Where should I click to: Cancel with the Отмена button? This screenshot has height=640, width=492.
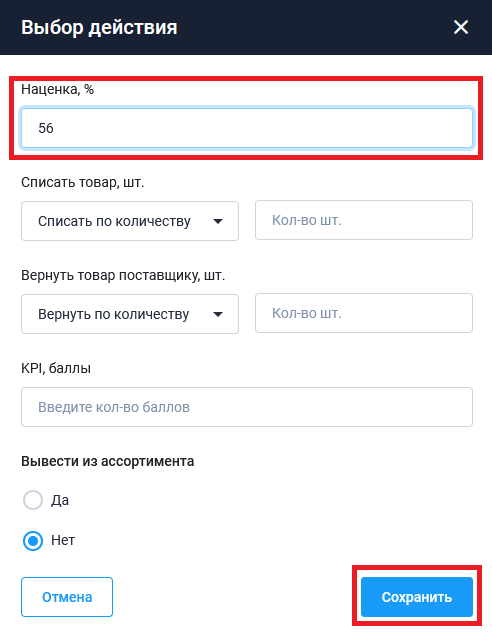[x=67, y=597]
